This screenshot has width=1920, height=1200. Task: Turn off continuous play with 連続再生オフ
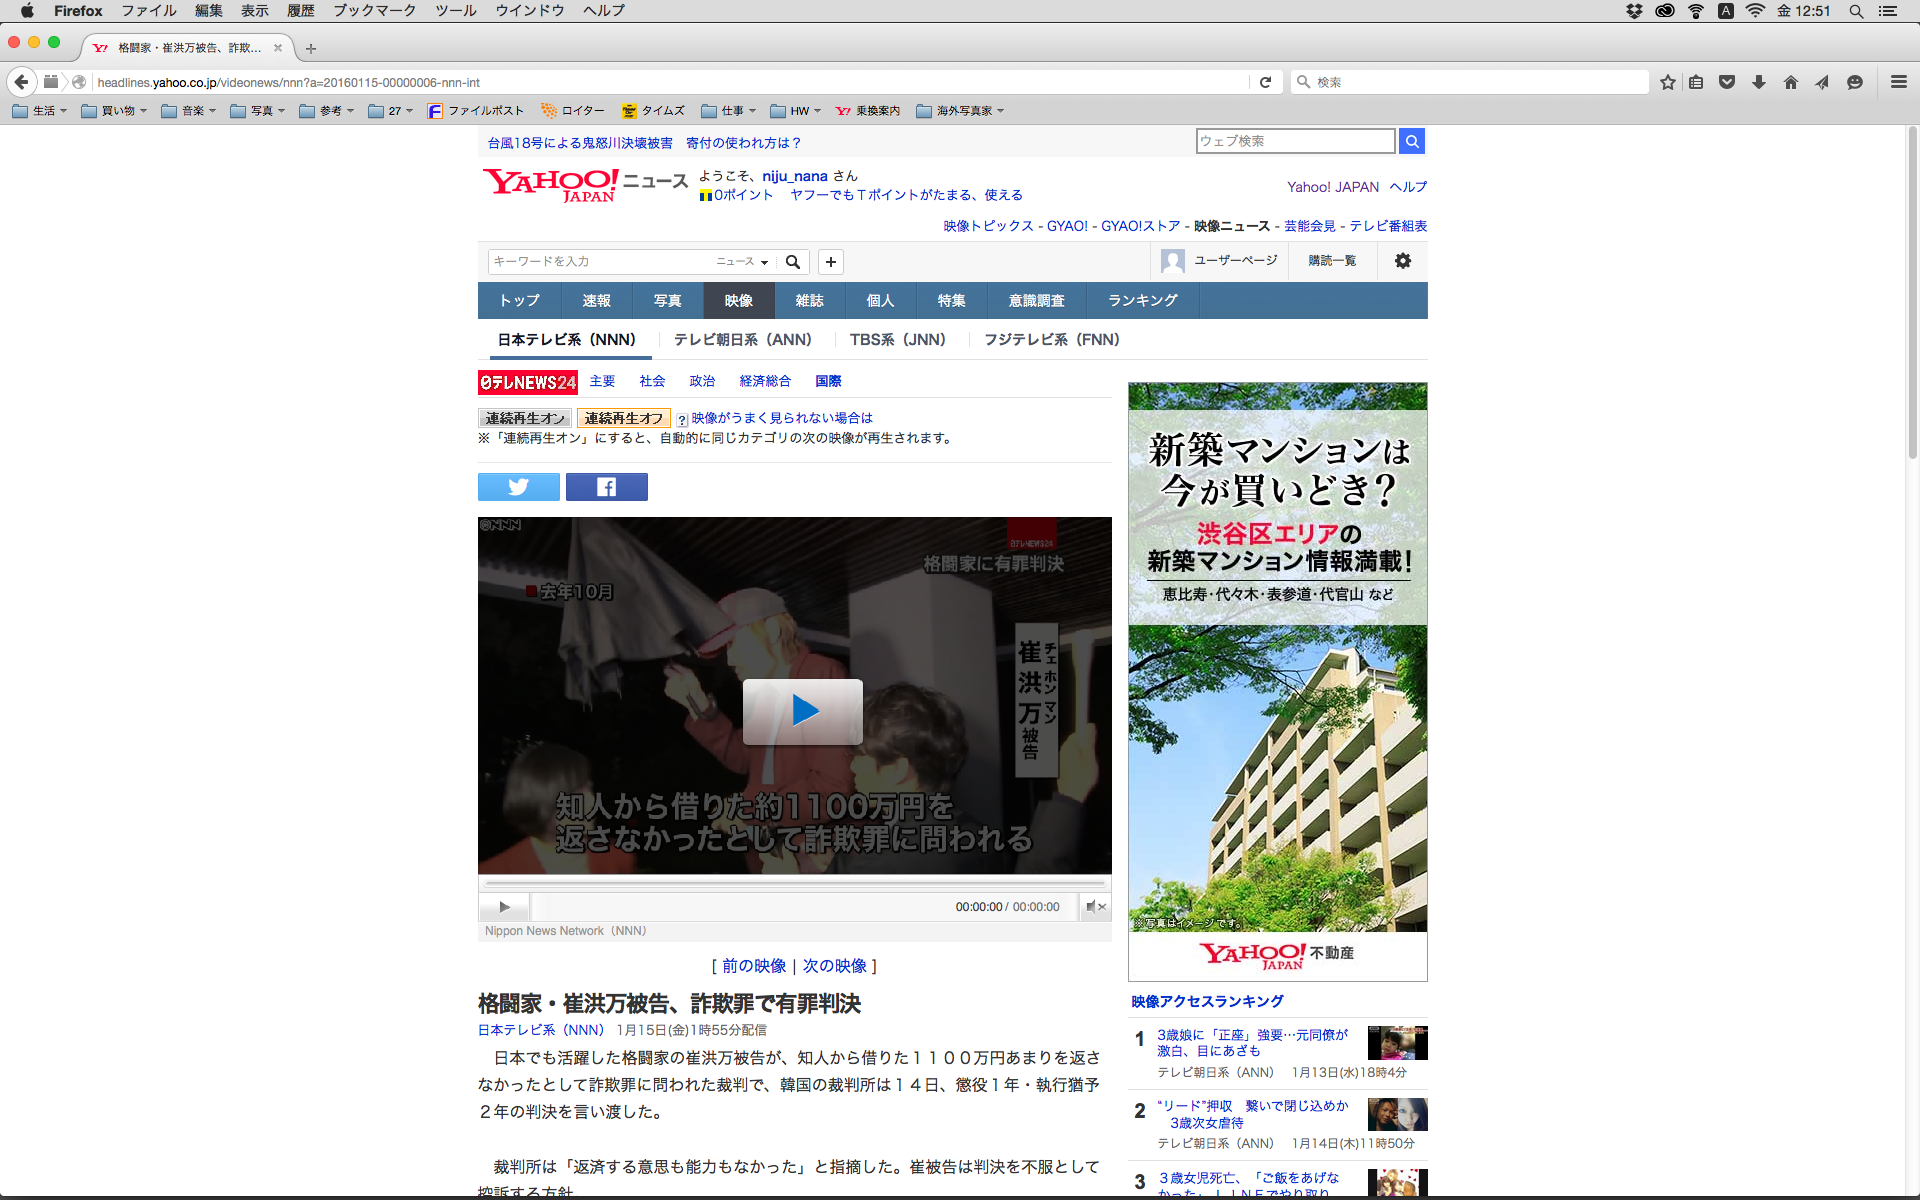click(x=623, y=418)
